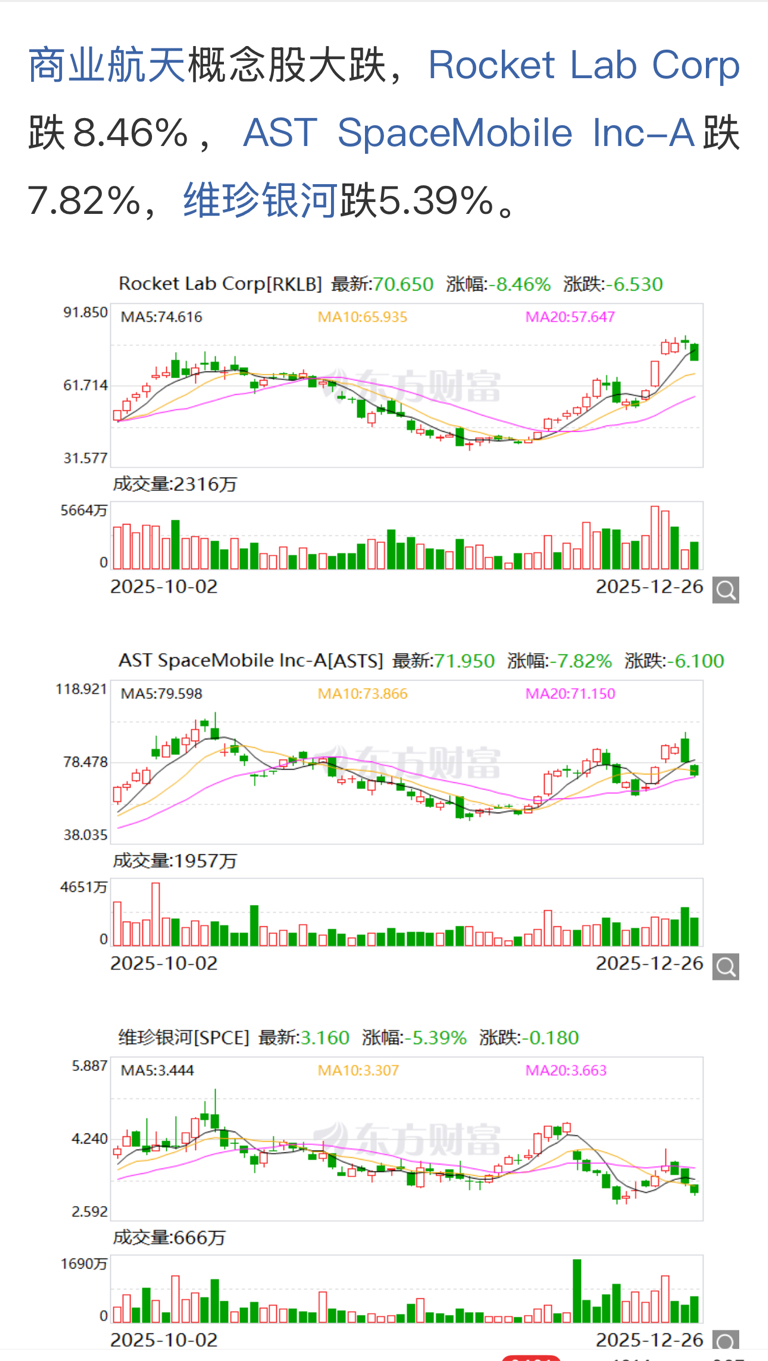768x1361 pixels.
Task: Select the ASTS drop value -6.100
Action: [695, 661]
